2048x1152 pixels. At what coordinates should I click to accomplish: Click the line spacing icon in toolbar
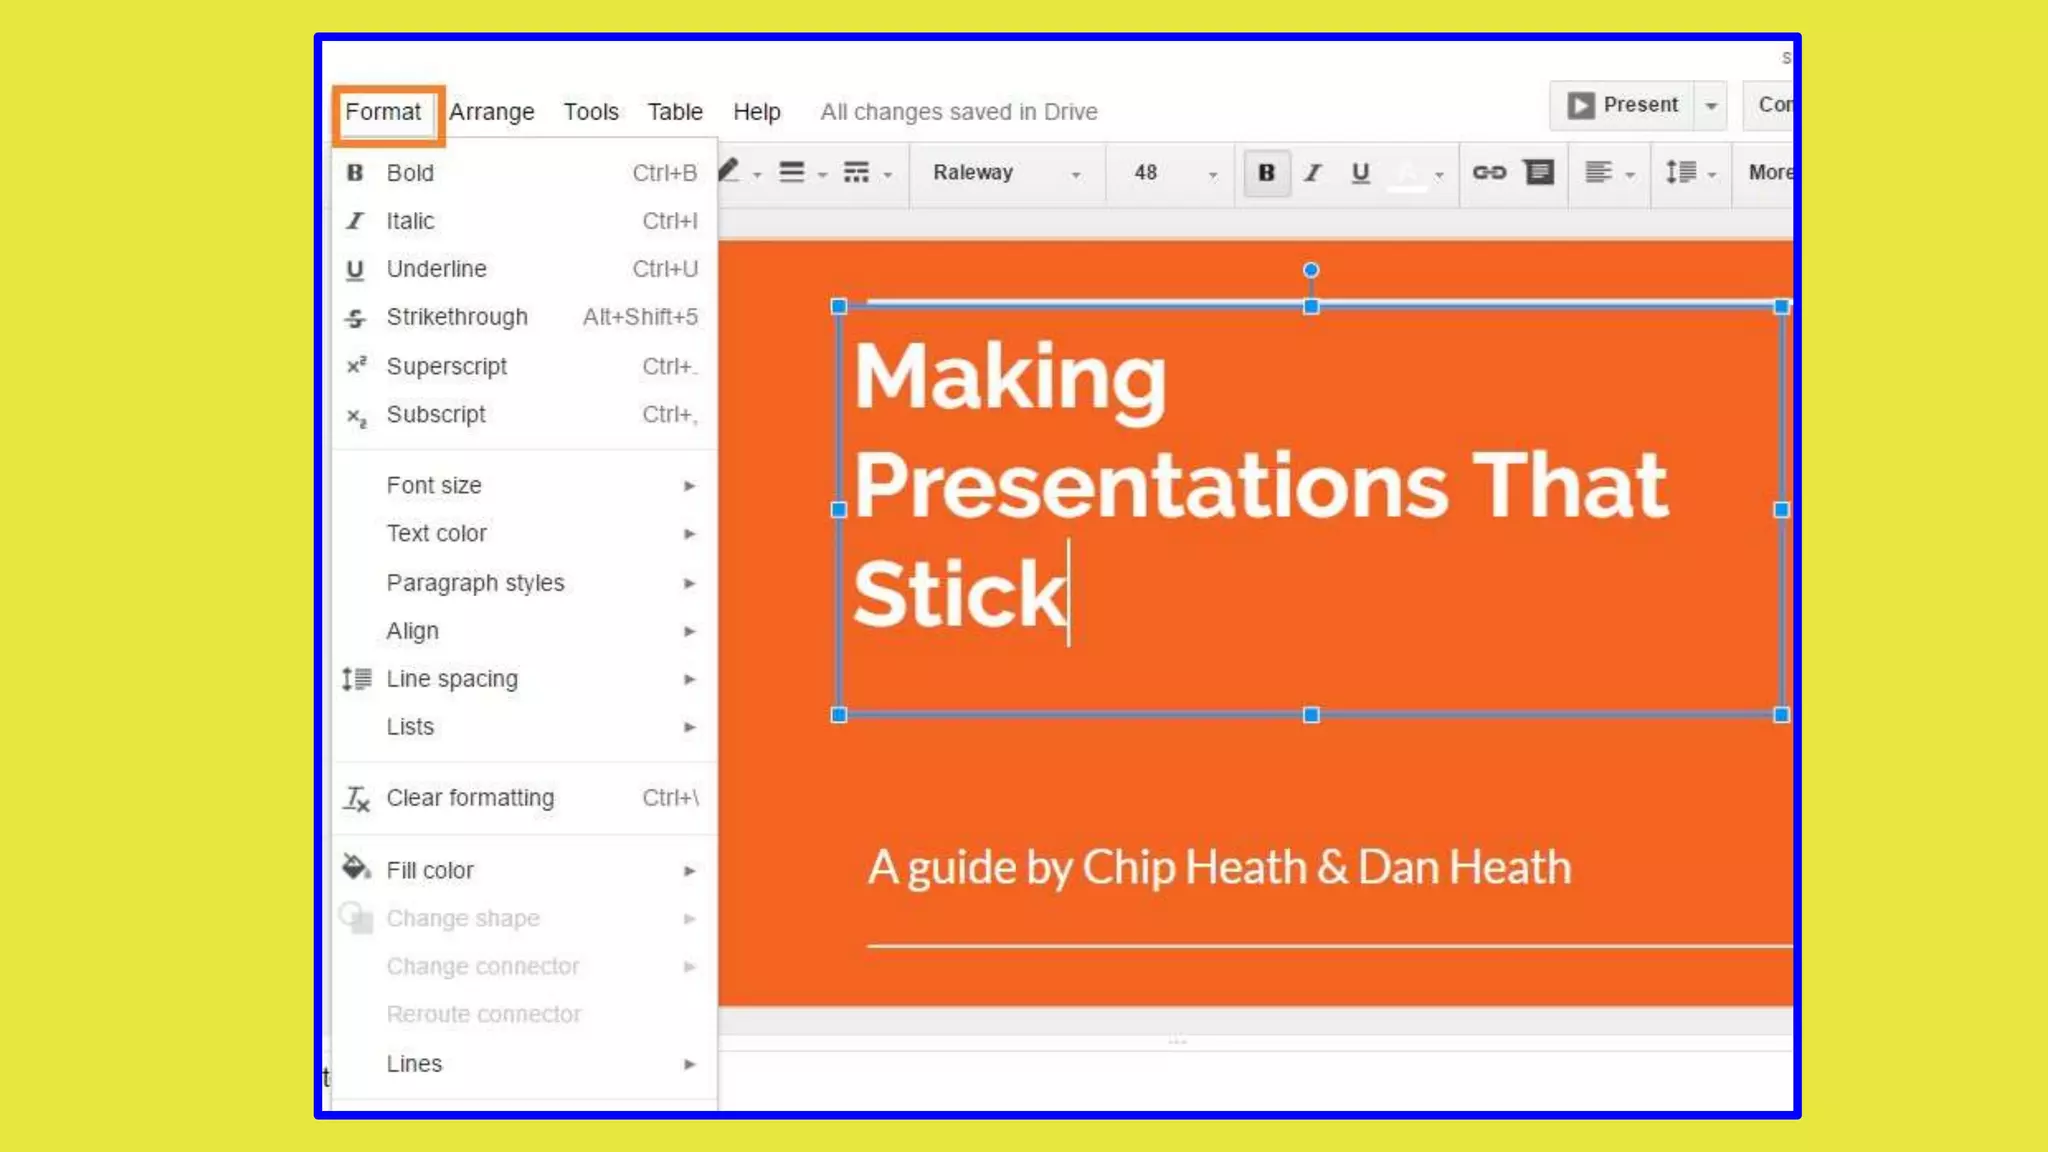[1681, 173]
